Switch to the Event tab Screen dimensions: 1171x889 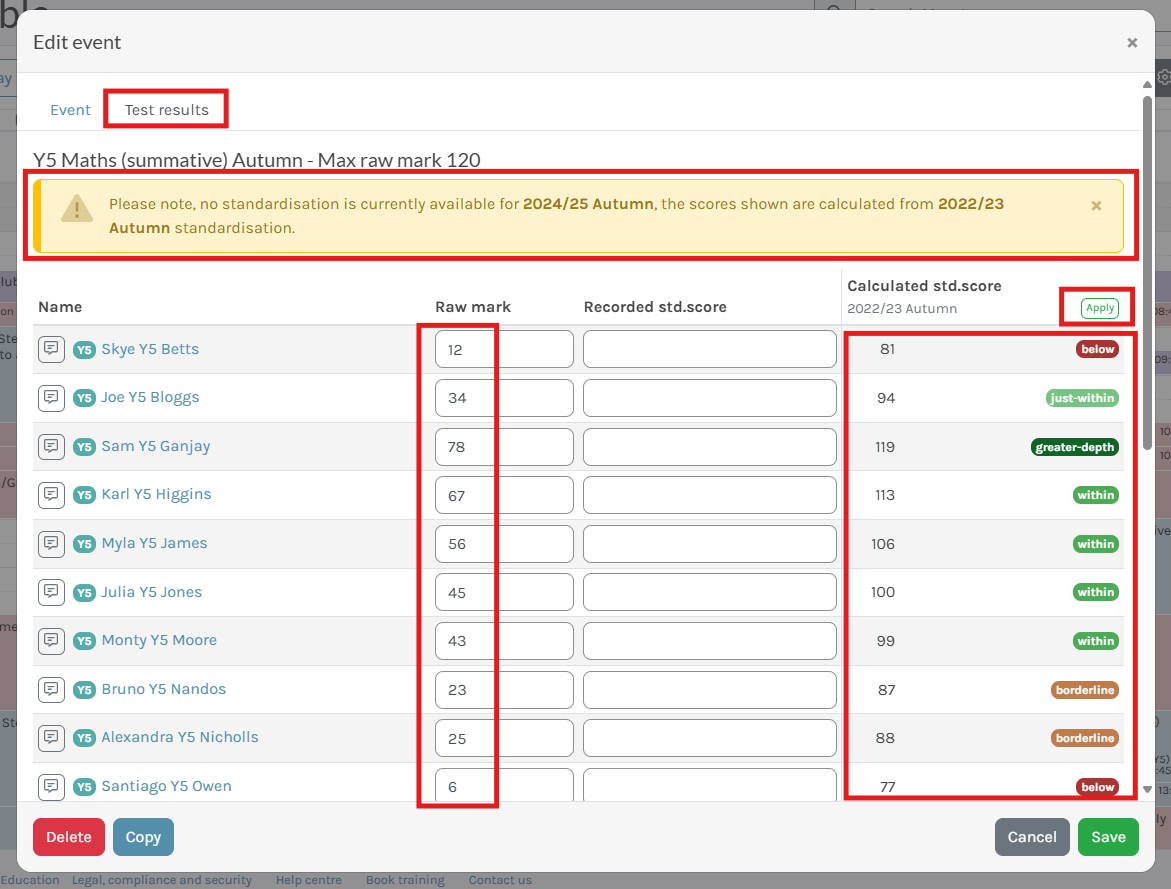70,110
